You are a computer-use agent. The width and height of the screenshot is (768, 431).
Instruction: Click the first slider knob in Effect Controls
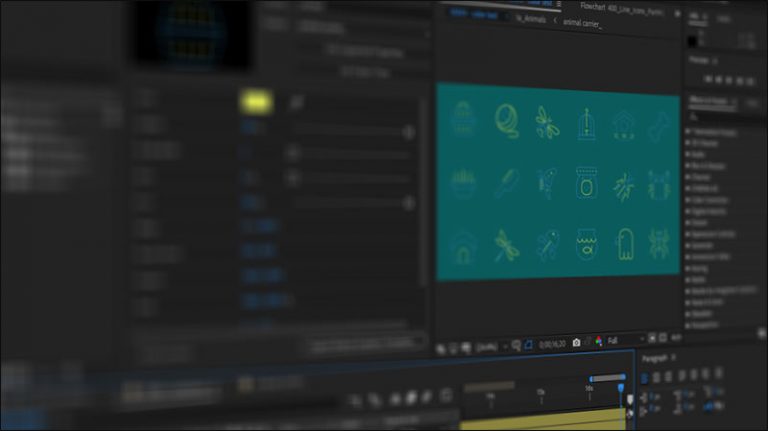[x=408, y=132]
